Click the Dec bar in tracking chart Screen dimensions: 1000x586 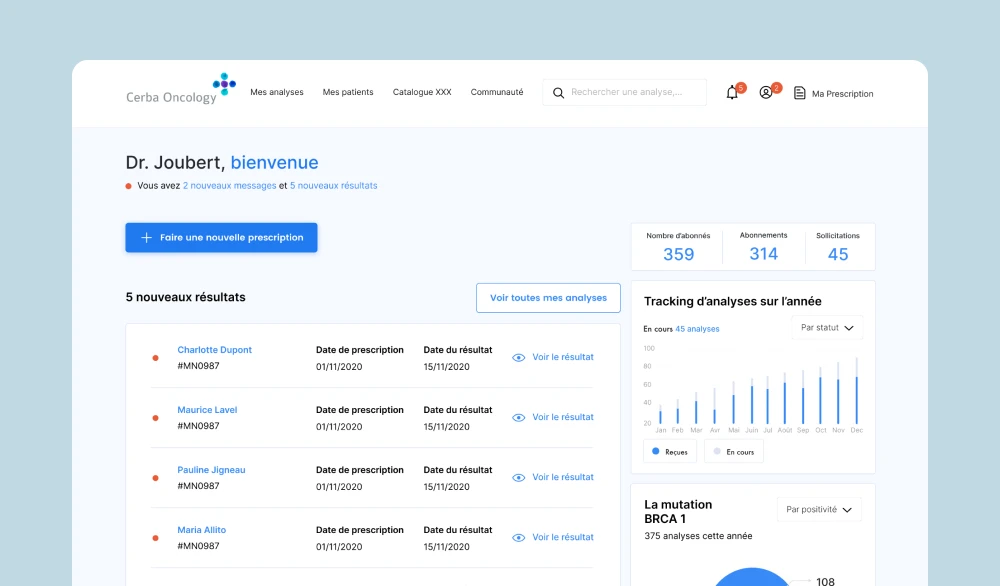[857, 391]
